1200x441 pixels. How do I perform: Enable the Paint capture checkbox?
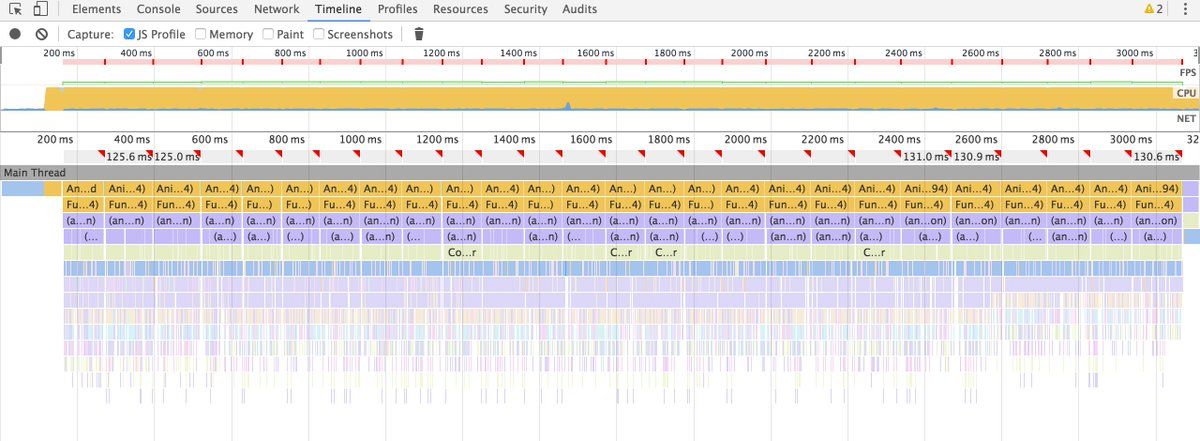268,34
